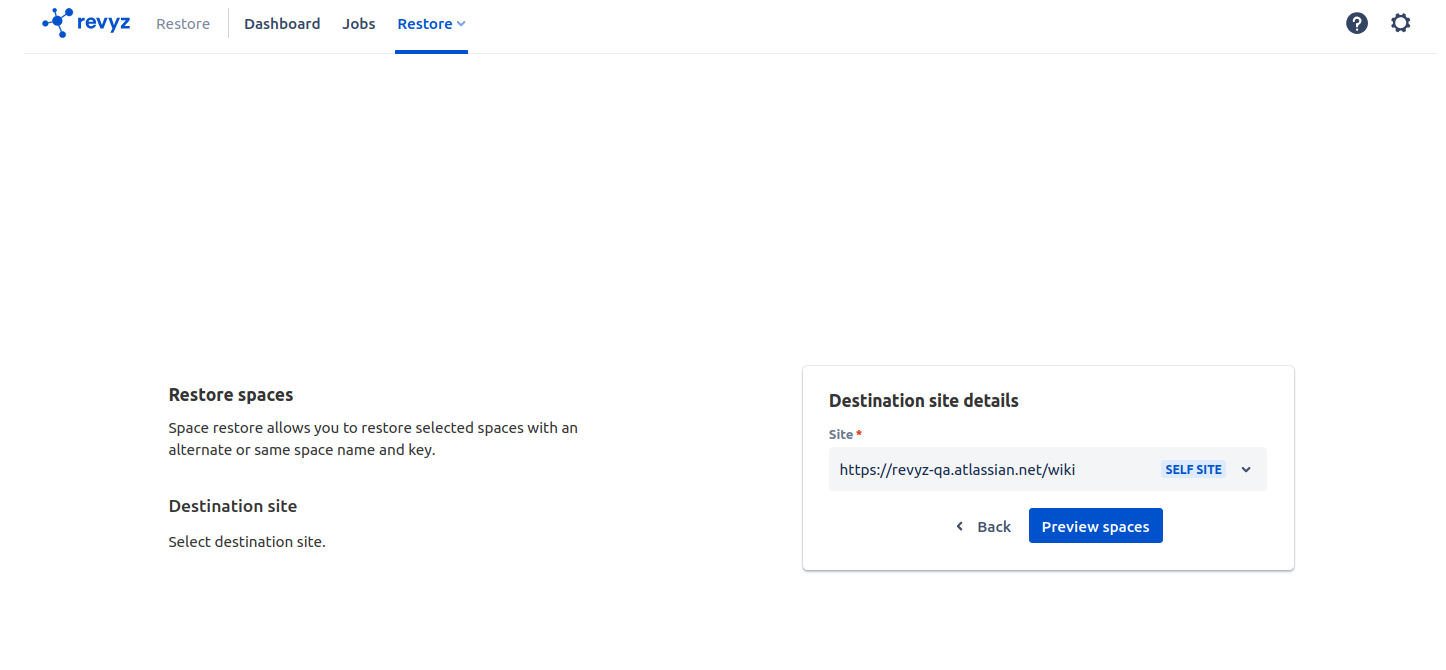Click the Destination site details heading

point(923,400)
